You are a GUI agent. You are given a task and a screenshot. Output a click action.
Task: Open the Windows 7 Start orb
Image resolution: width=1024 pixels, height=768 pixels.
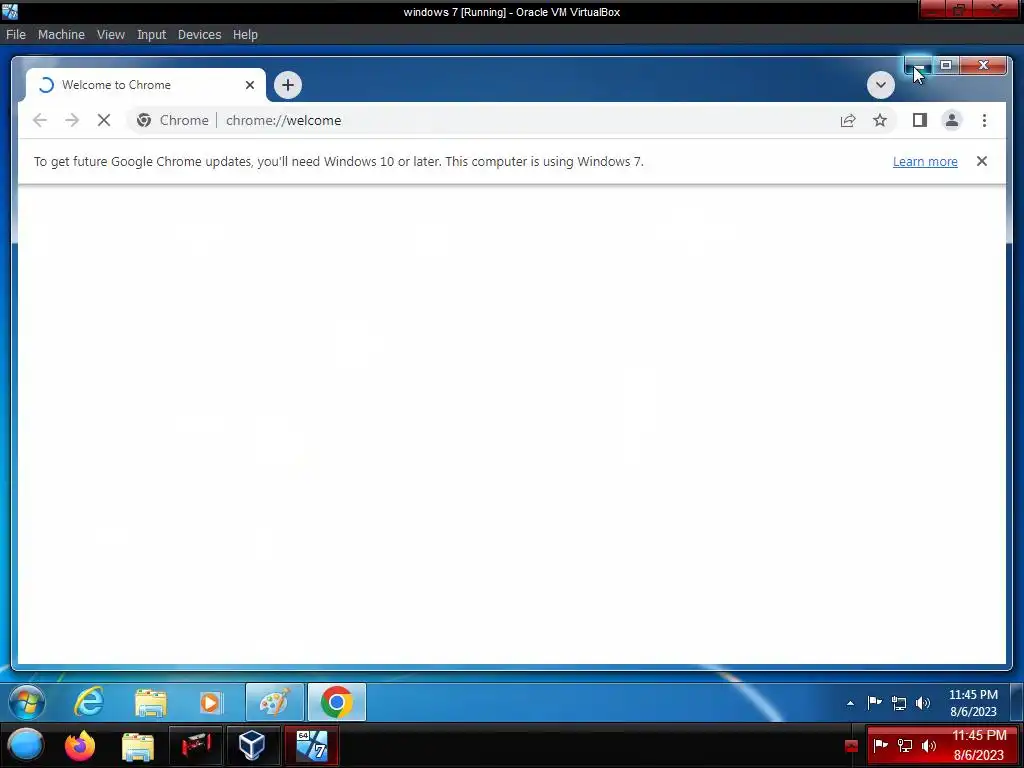[x=27, y=703]
